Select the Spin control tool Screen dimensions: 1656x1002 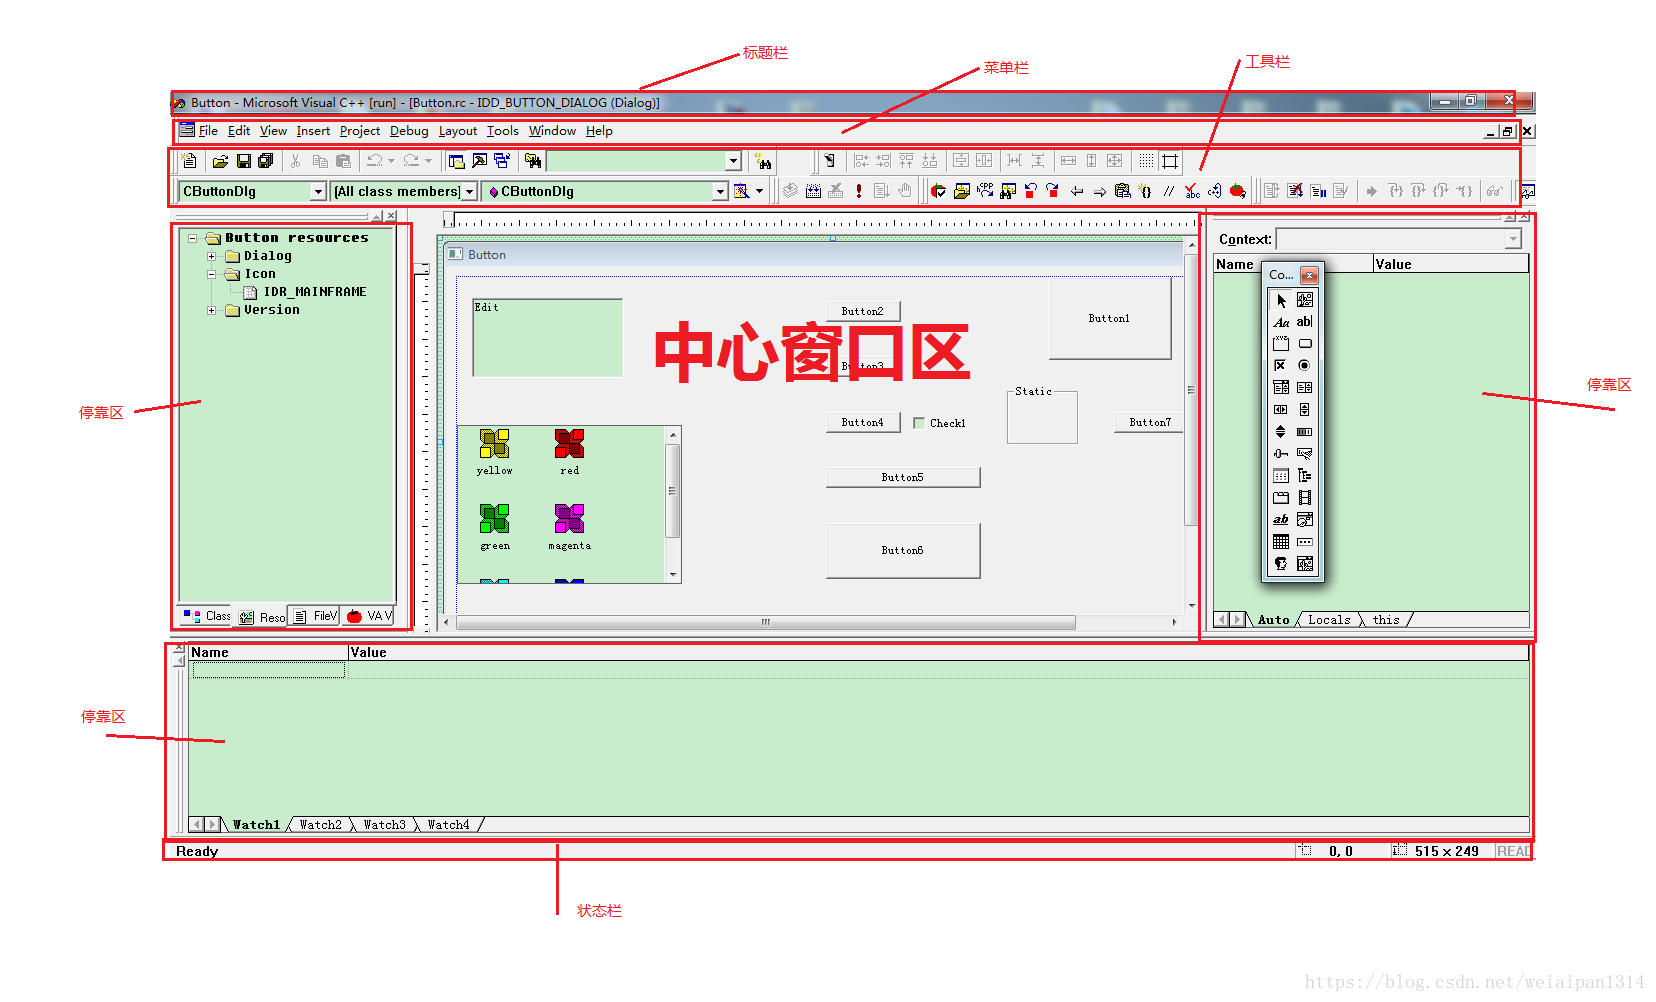[1281, 431]
